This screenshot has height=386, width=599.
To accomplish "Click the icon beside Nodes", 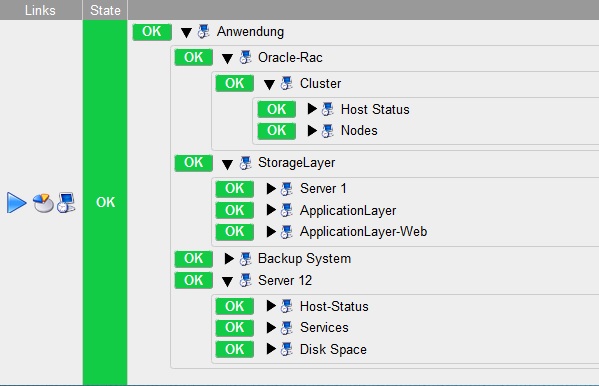I will tap(328, 131).
